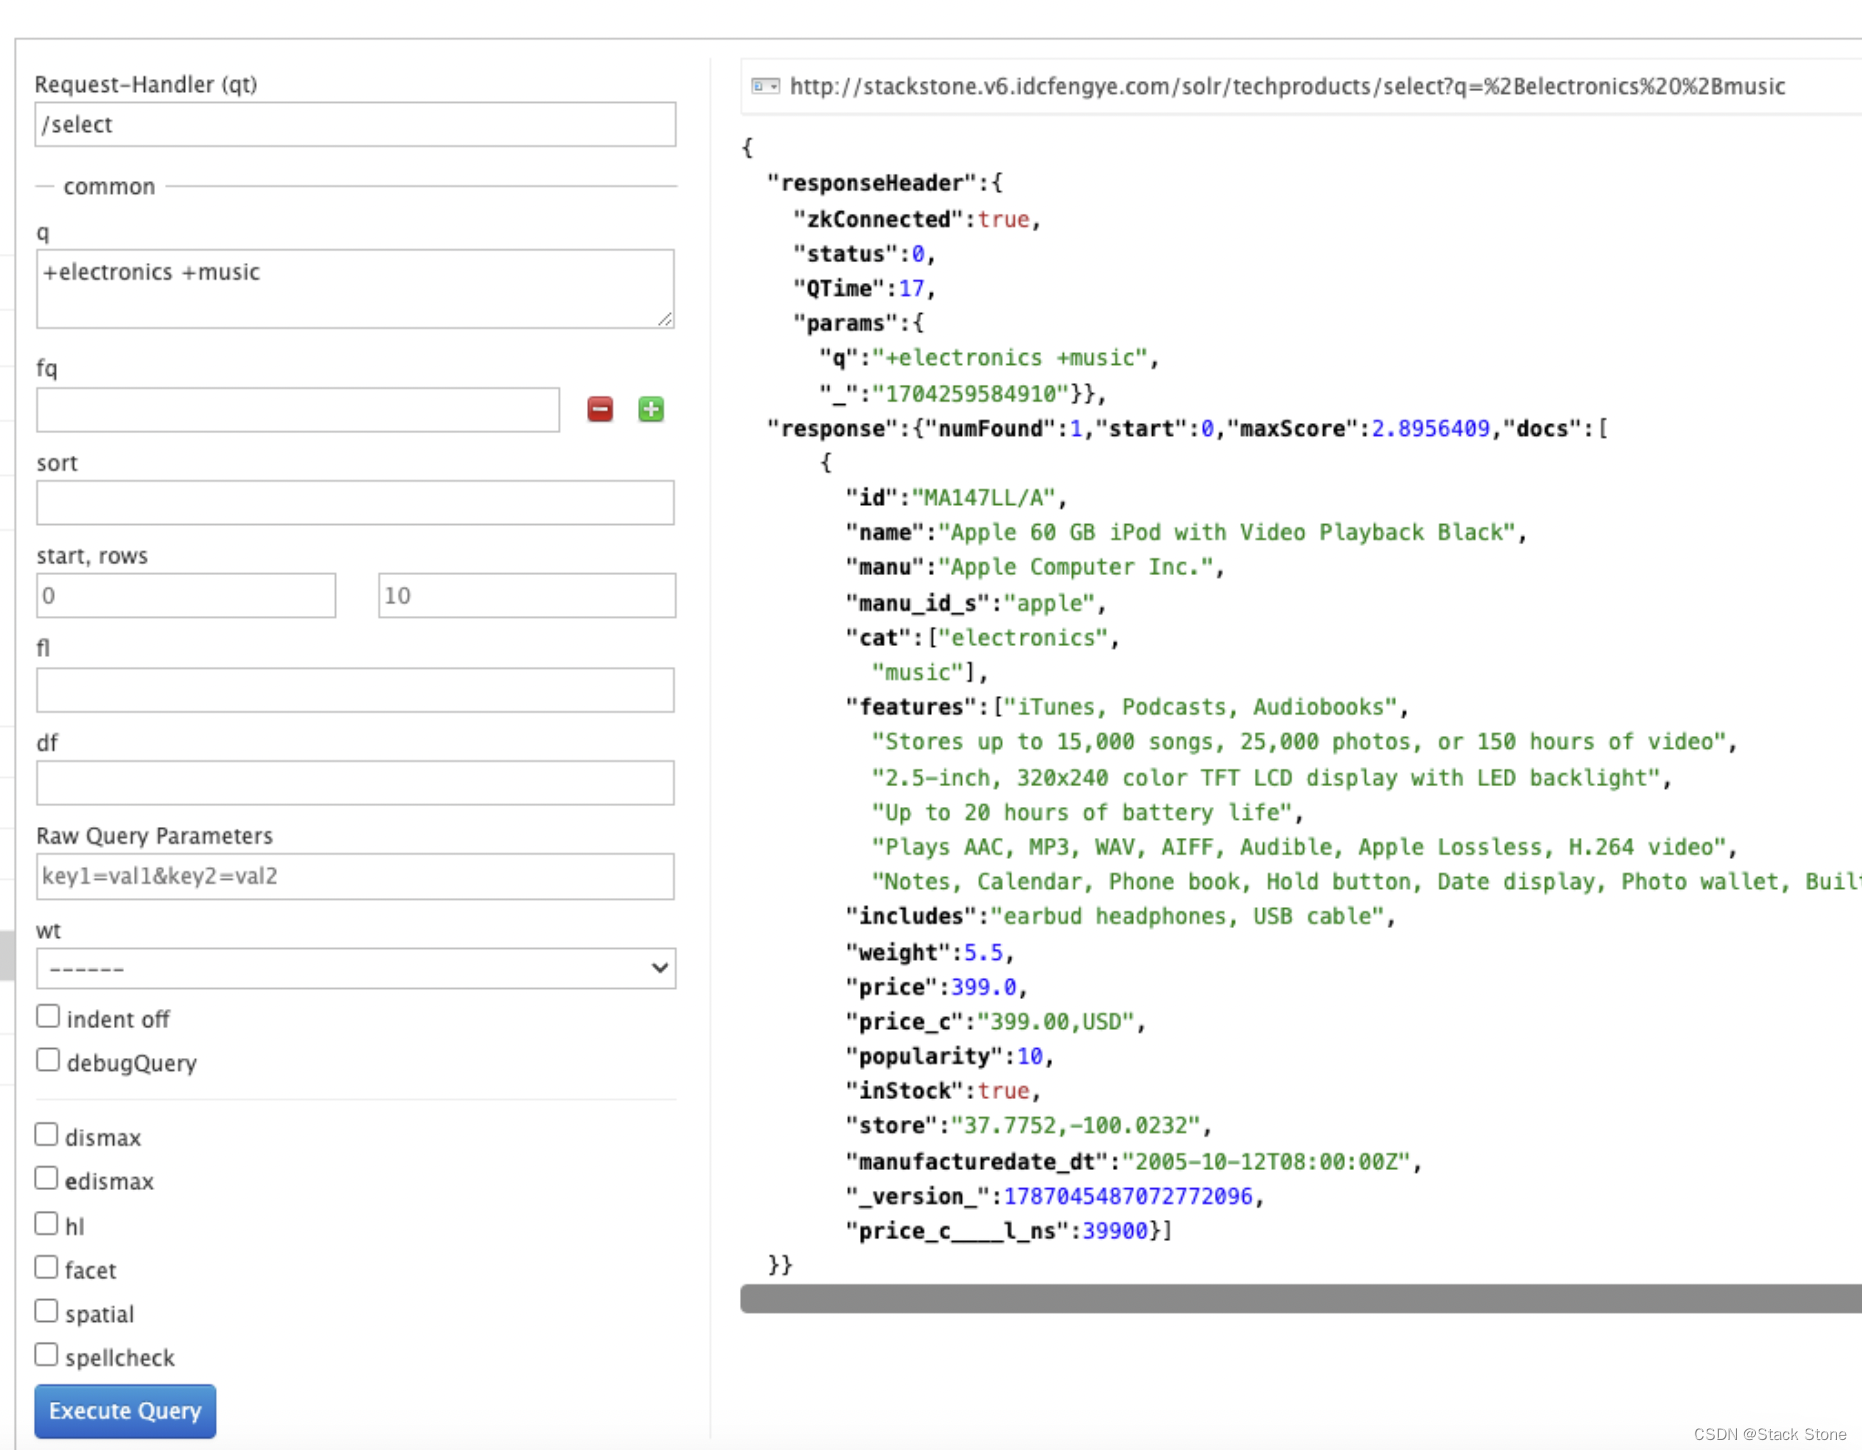Screen dimensions: 1862x1450
Task: Enable the debugQuery checkbox
Action: pyautogui.click(x=48, y=1061)
